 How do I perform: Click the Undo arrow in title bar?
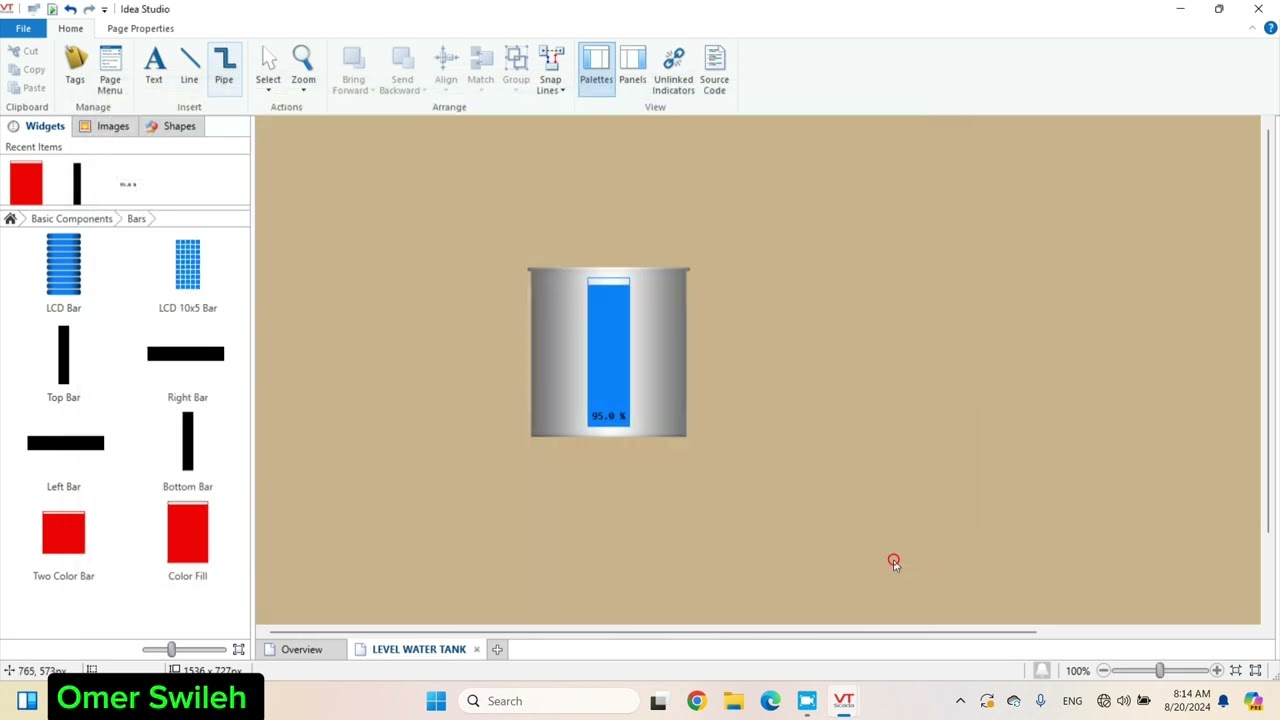[x=70, y=9]
